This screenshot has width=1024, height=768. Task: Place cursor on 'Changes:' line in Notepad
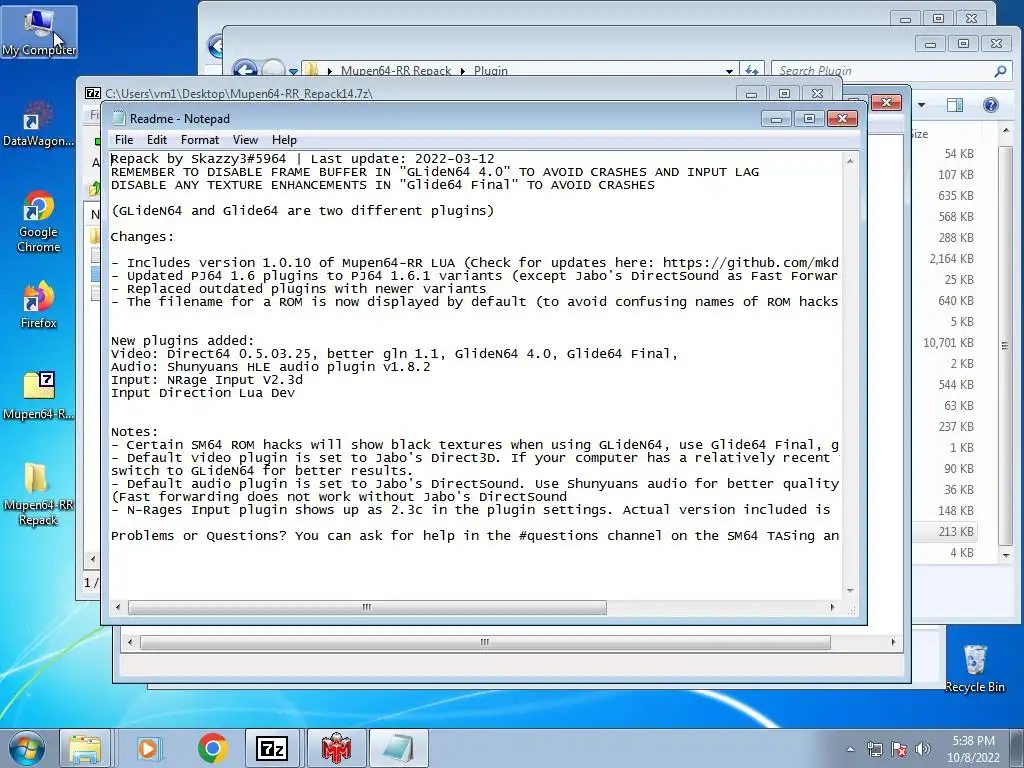point(142,237)
